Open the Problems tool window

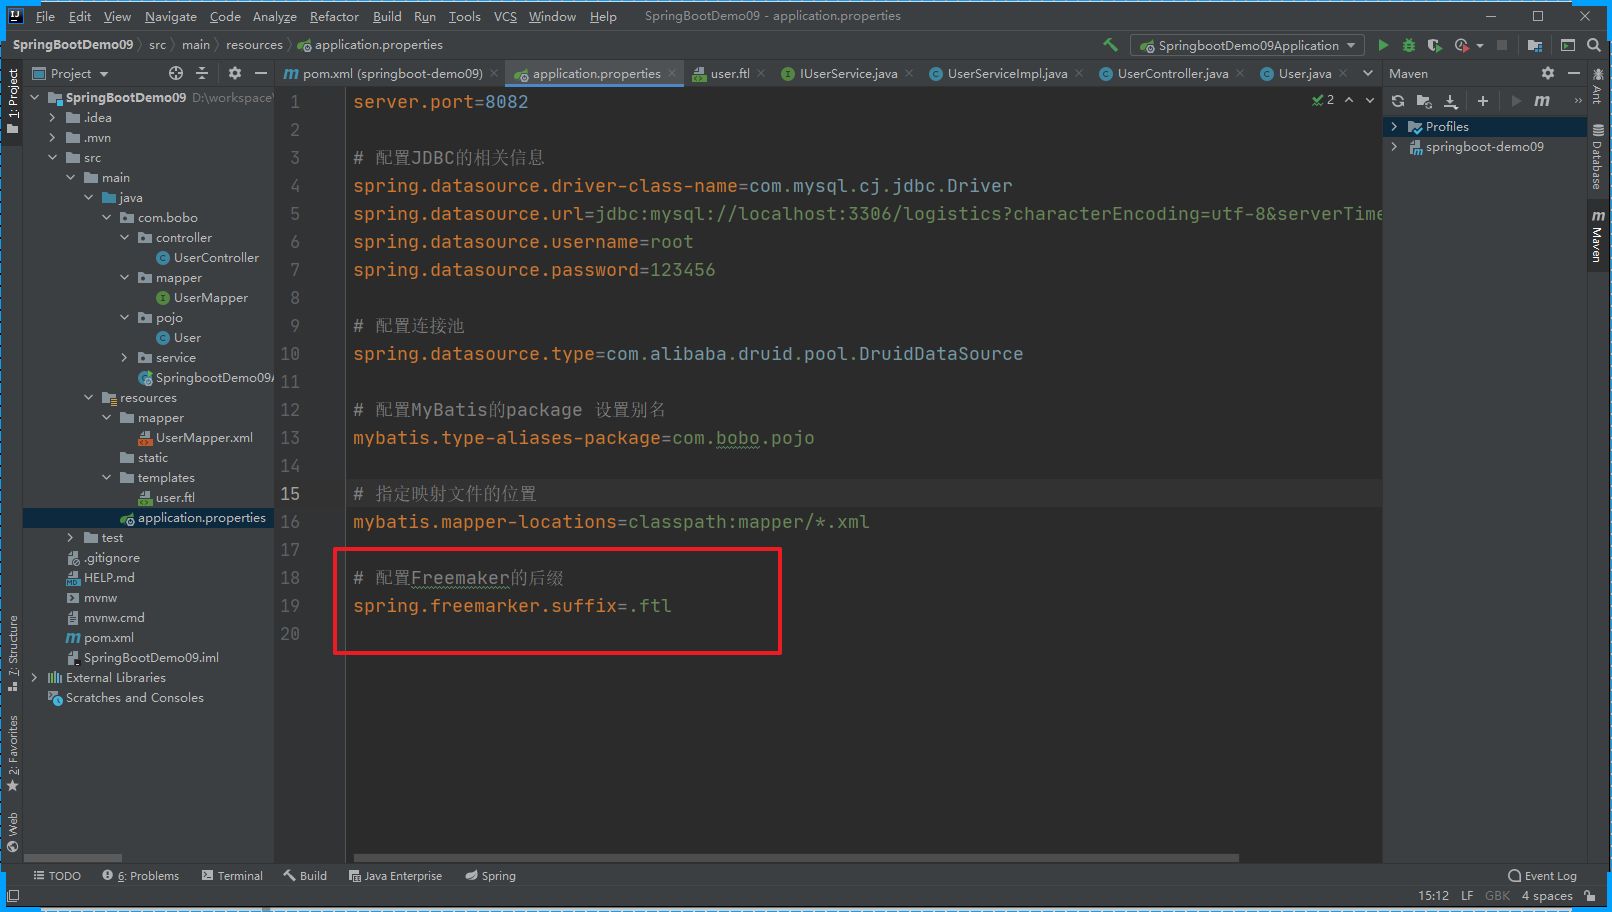[x=141, y=876]
